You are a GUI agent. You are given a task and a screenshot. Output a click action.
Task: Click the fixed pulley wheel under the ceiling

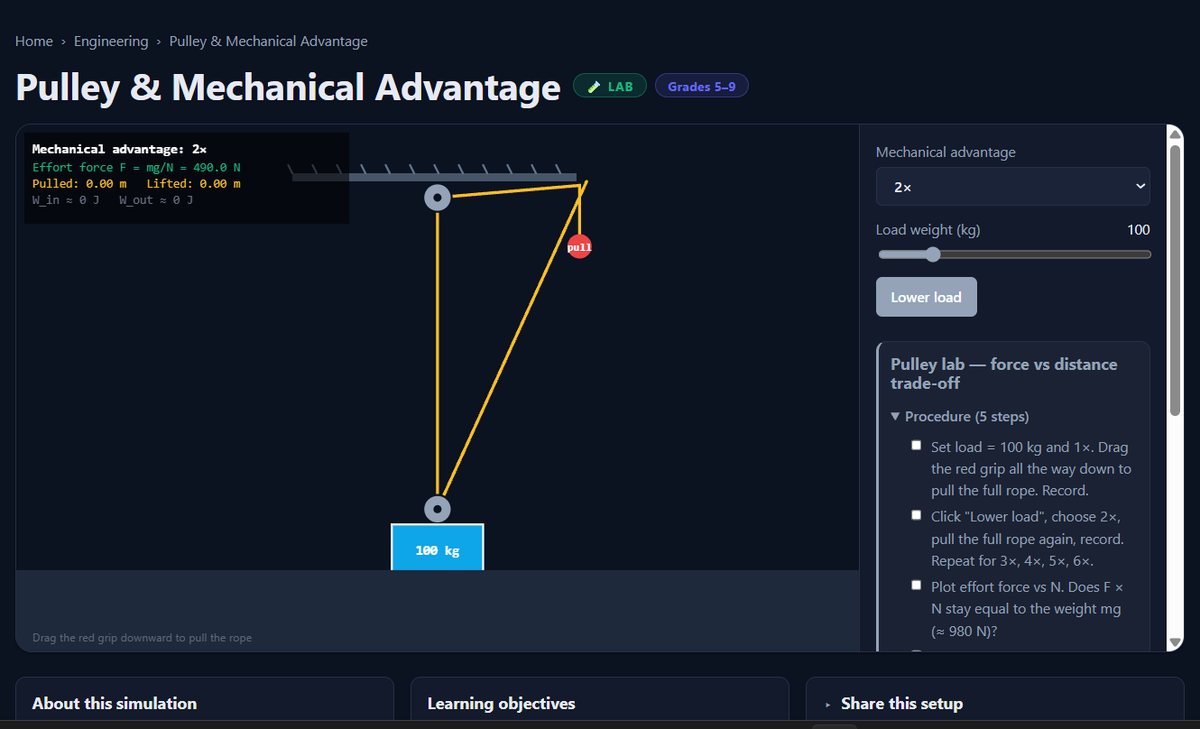[437, 197]
